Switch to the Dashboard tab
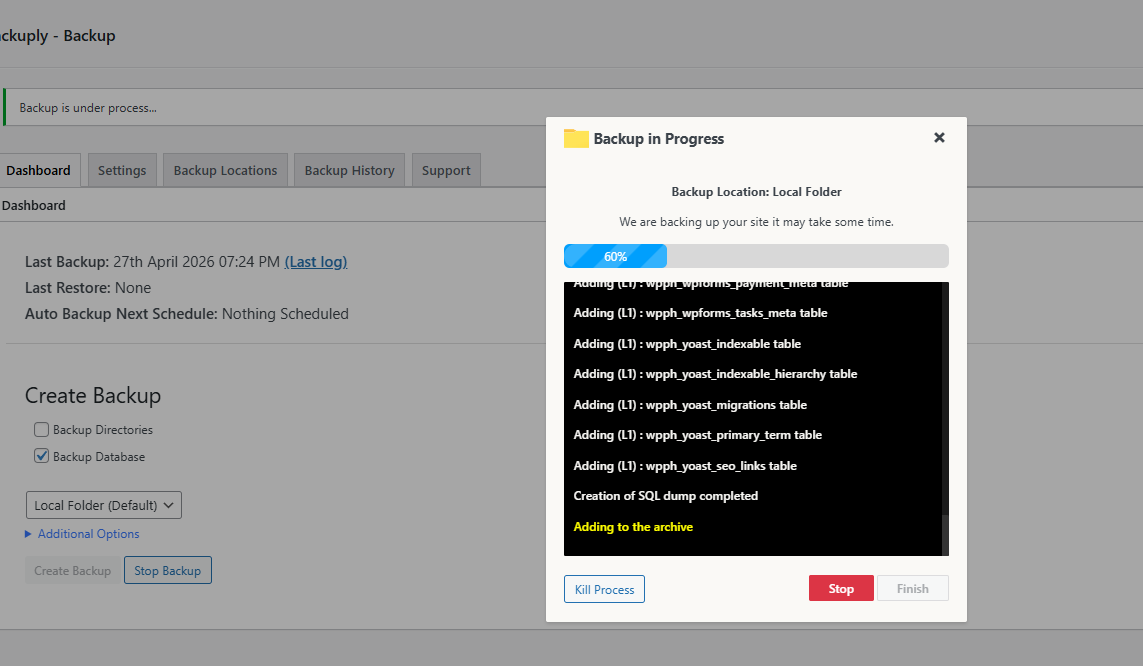The width and height of the screenshot is (1143, 666). 38,171
